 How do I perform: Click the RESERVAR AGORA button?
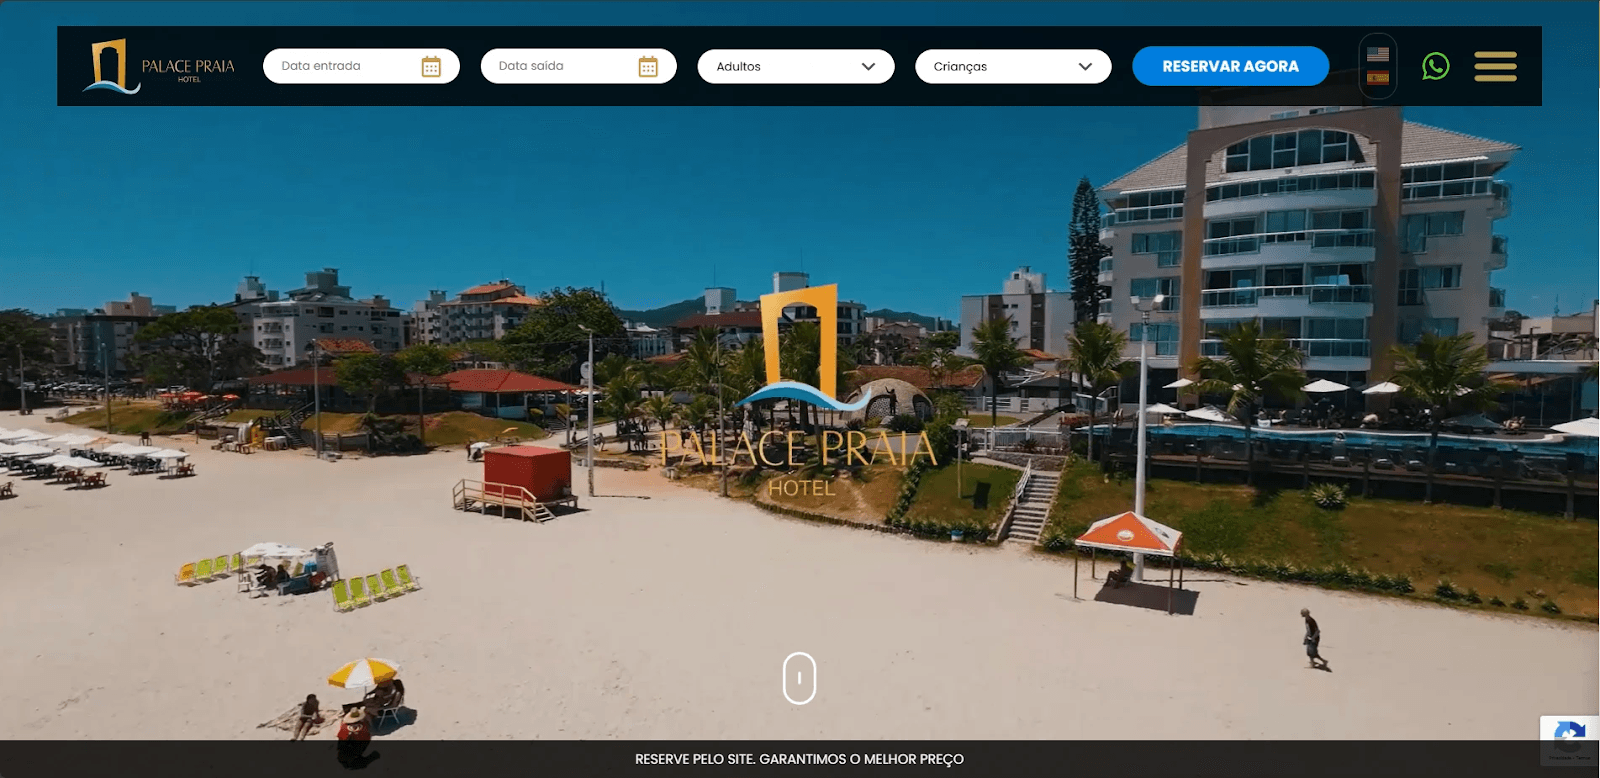tap(1230, 66)
